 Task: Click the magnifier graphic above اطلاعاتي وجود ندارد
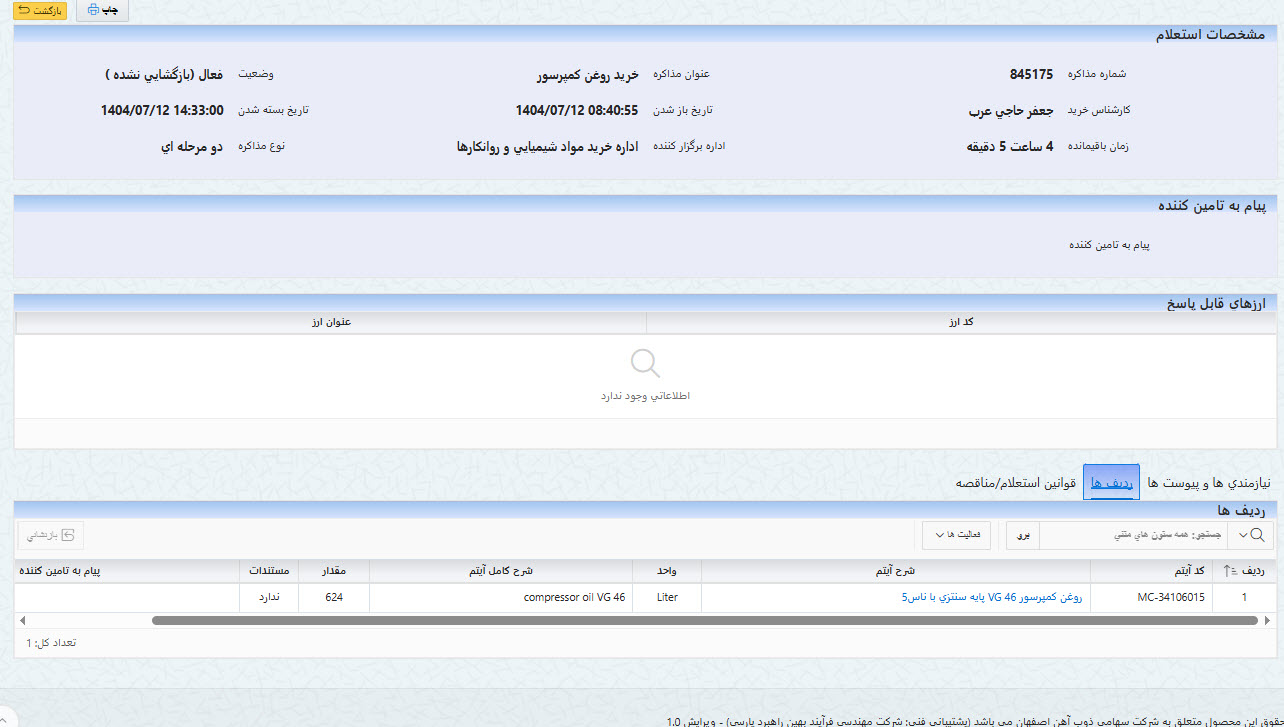644,362
